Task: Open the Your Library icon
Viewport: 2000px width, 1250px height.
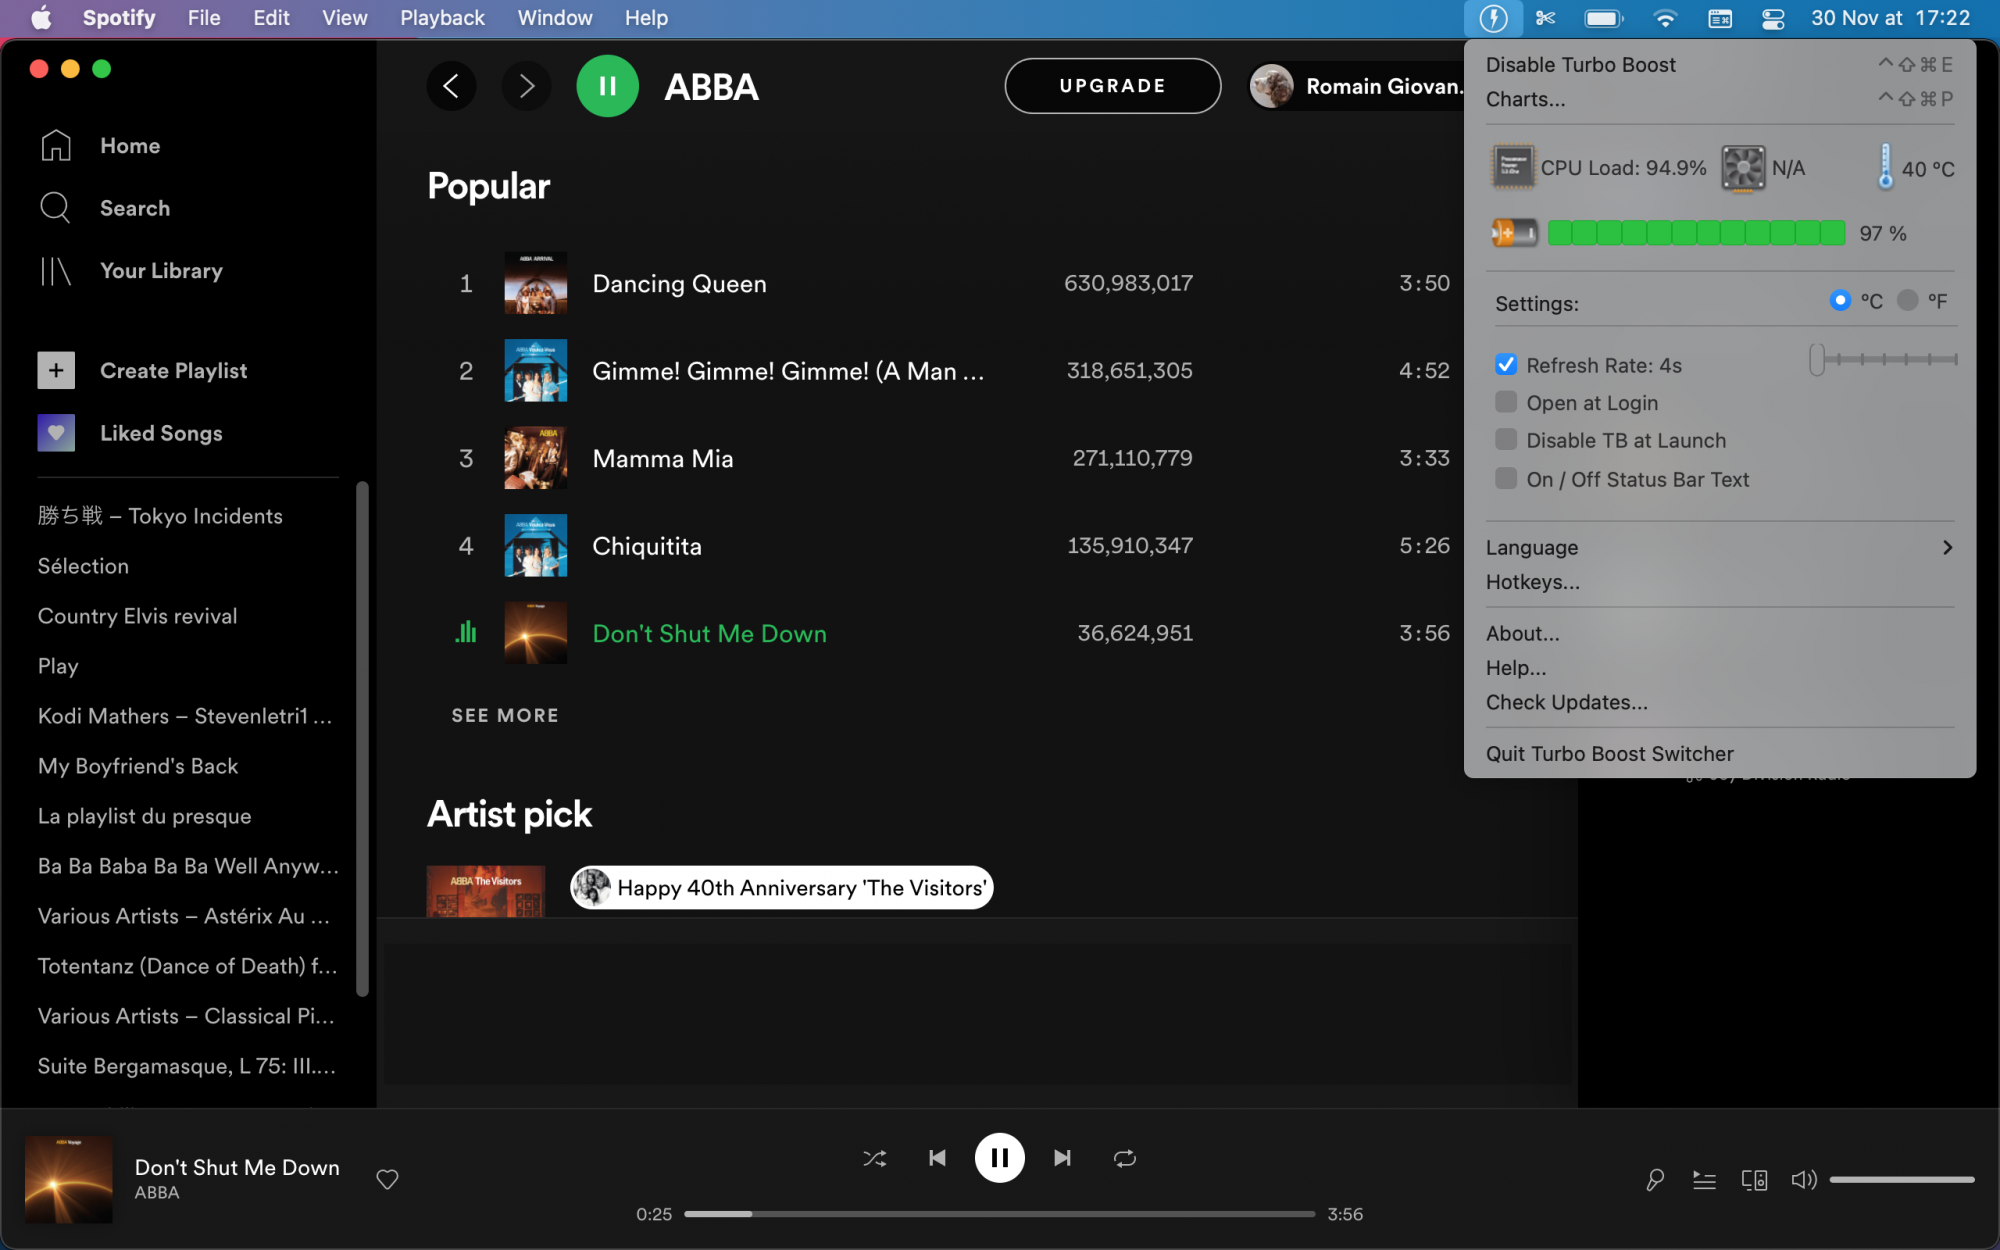Action: (55, 271)
